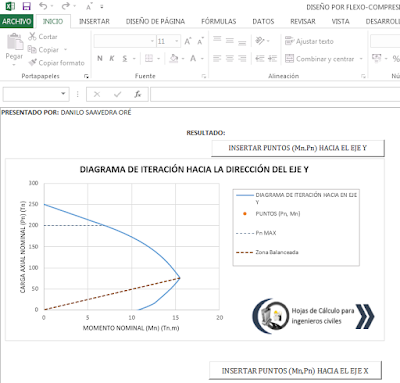Screen dimensions: 400x383
Task: Click Decrease Indent icon
Action: pos(260,59)
